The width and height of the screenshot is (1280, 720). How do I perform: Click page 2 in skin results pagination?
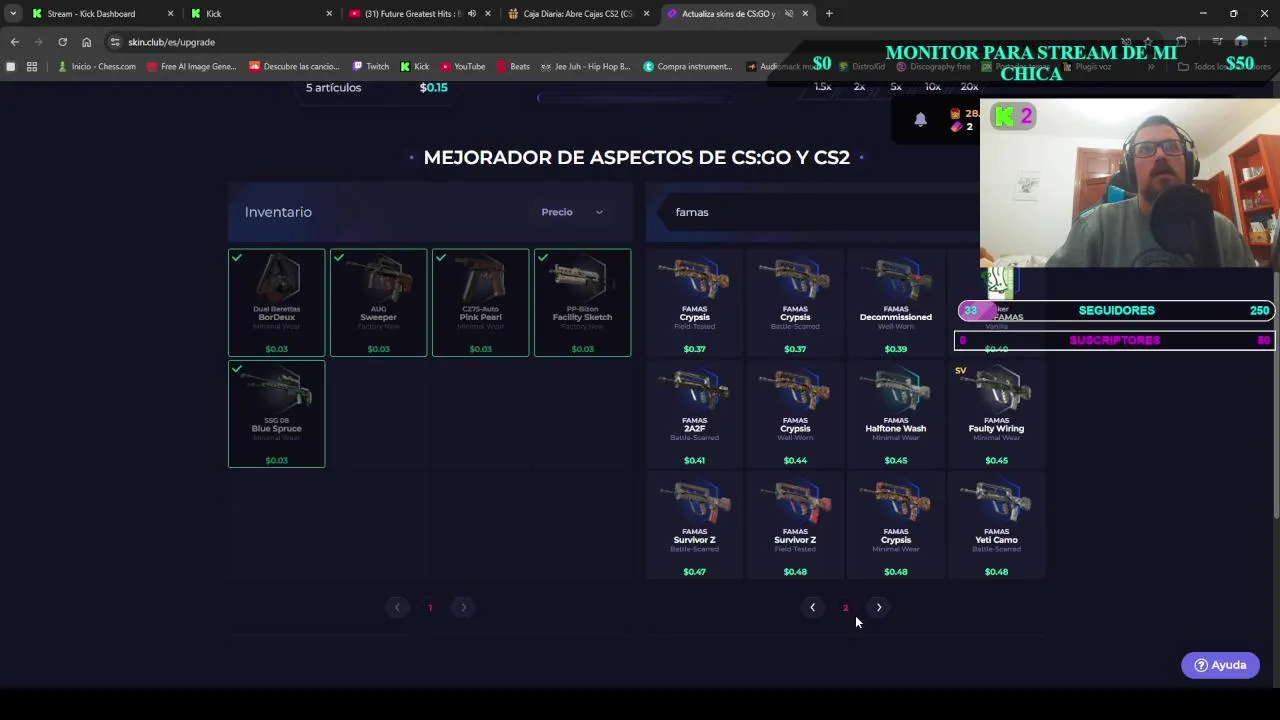(x=845, y=608)
